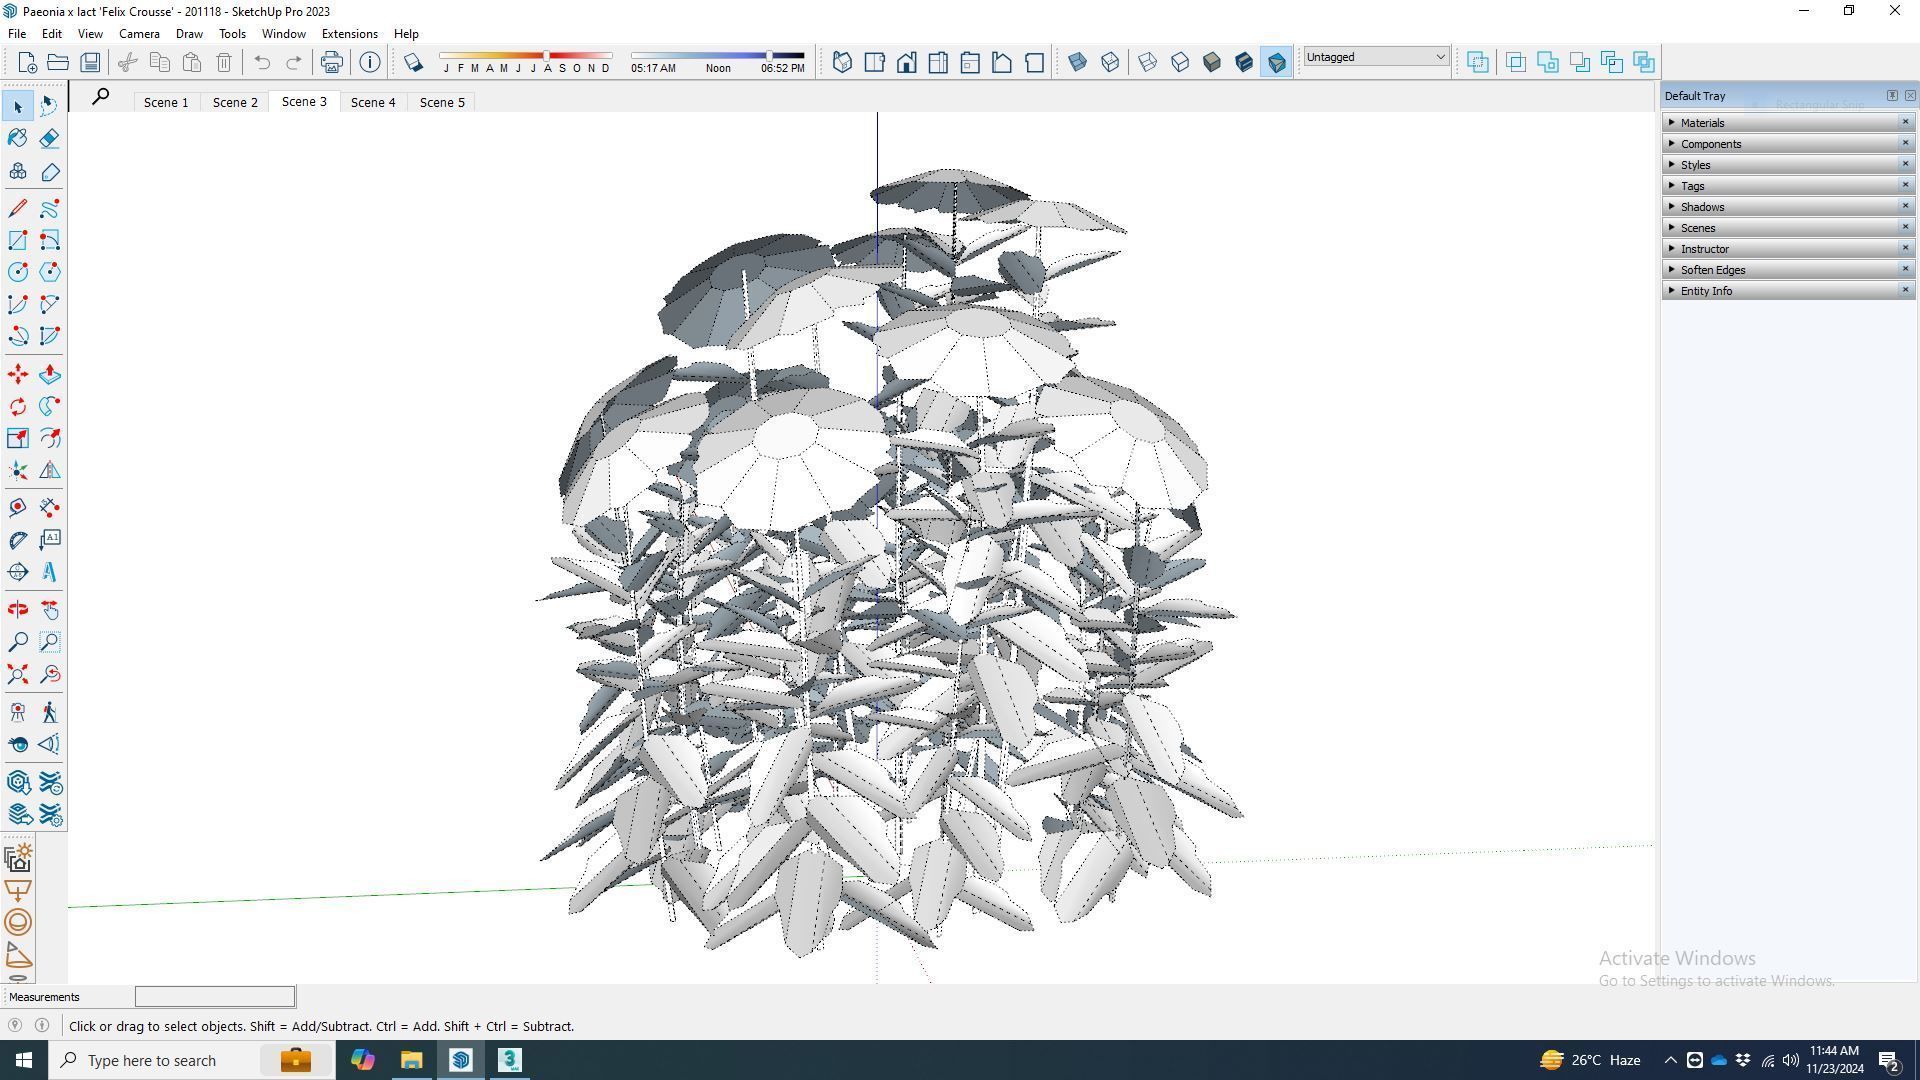Expand the Scenes panel
Viewport: 1920px width, 1080px height.
pyautogui.click(x=1788, y=228)
